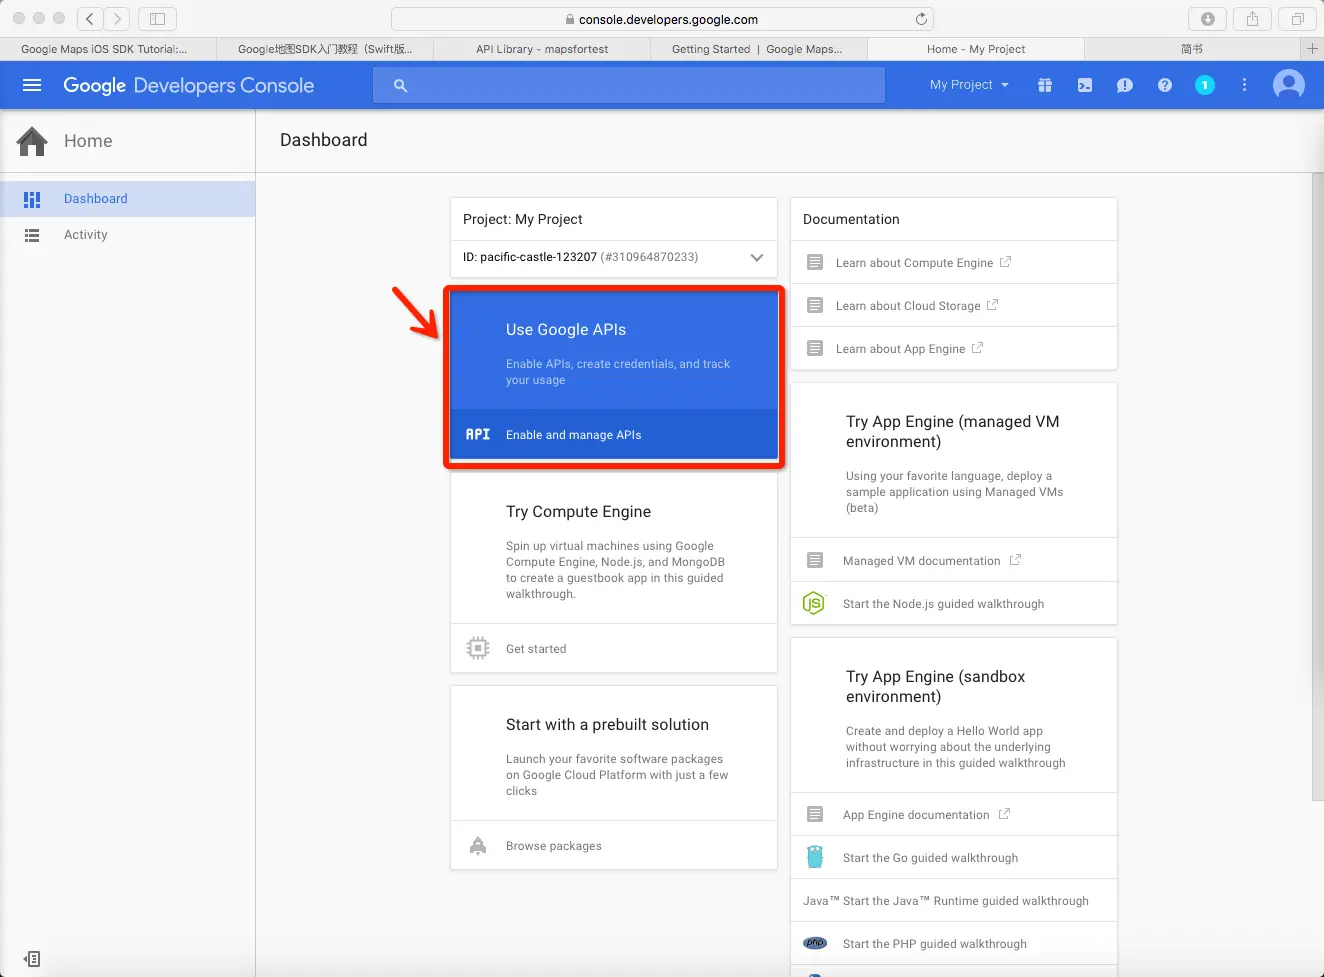Viewport: 1324px width, 977px height.
Task: Click the console search input field
Action: (x=629, y=85)
